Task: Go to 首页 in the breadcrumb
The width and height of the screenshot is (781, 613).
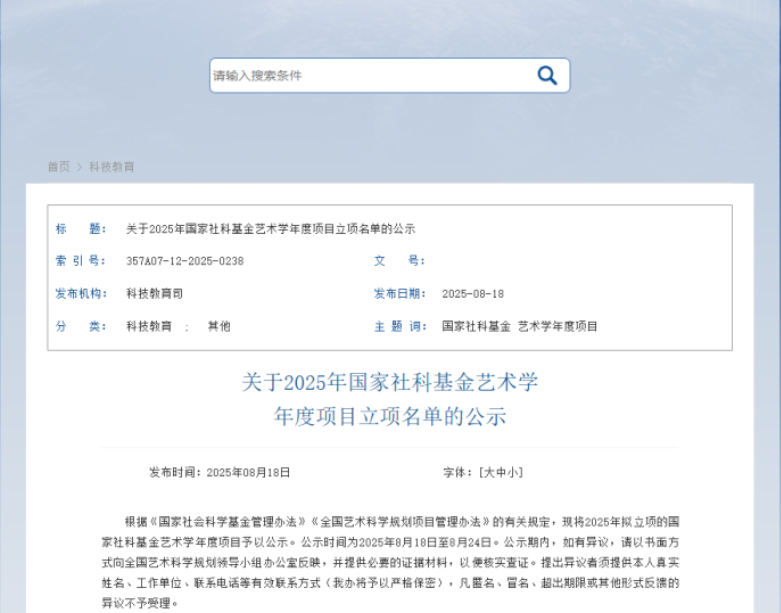Action: coord(58,167)
